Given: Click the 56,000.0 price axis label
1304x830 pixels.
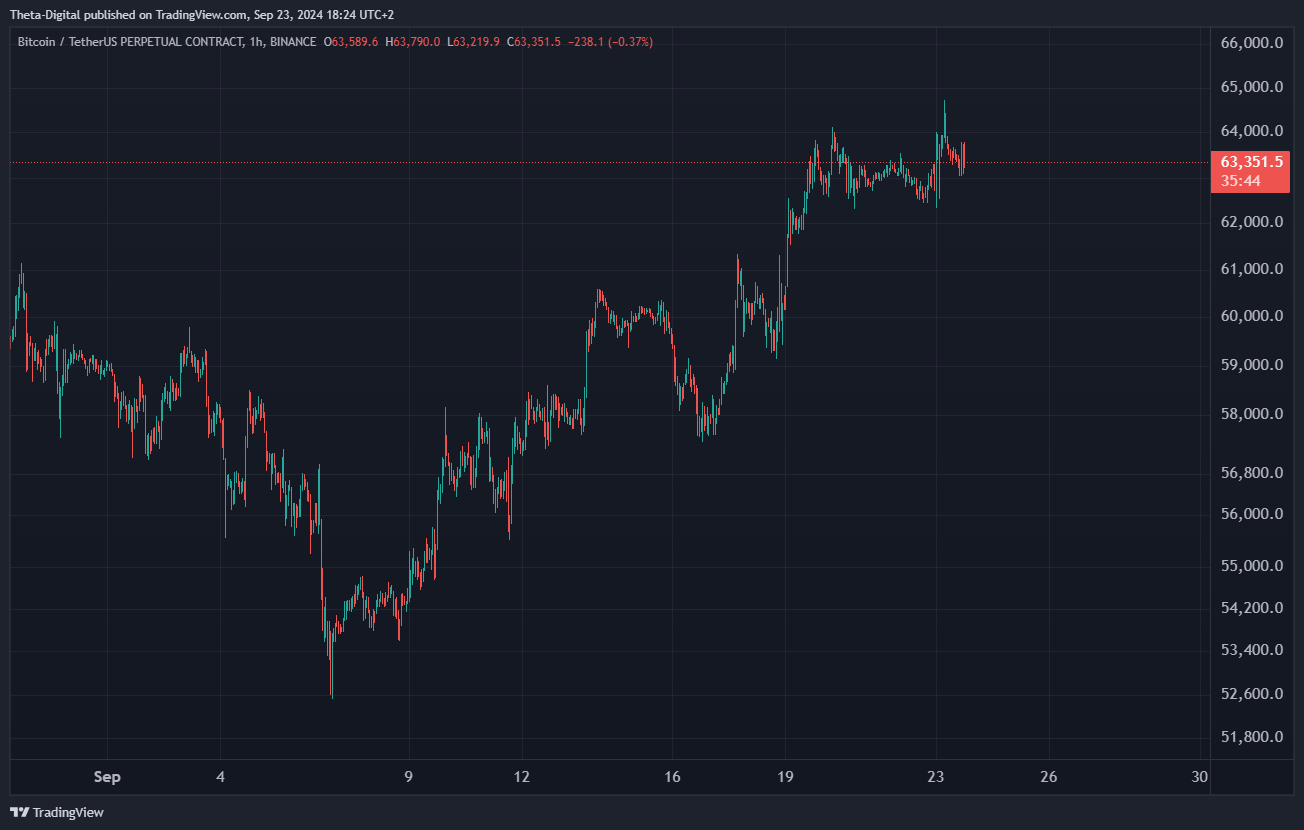Looking at the screenshot, I should point(1252,514).
